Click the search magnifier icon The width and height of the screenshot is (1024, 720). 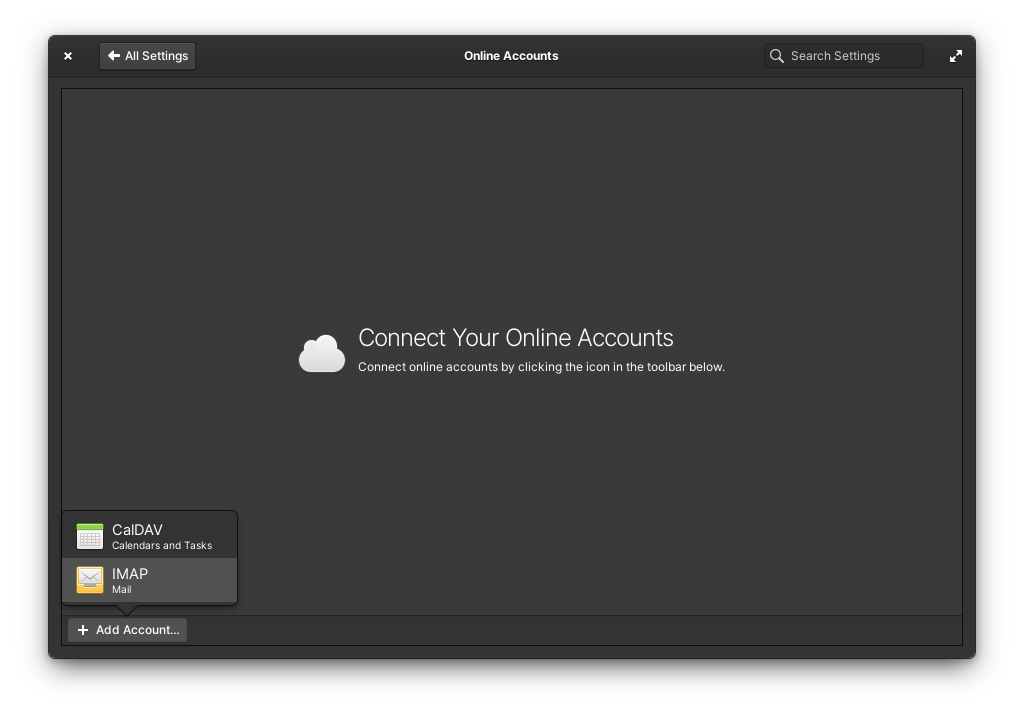(x=777, y=56)
